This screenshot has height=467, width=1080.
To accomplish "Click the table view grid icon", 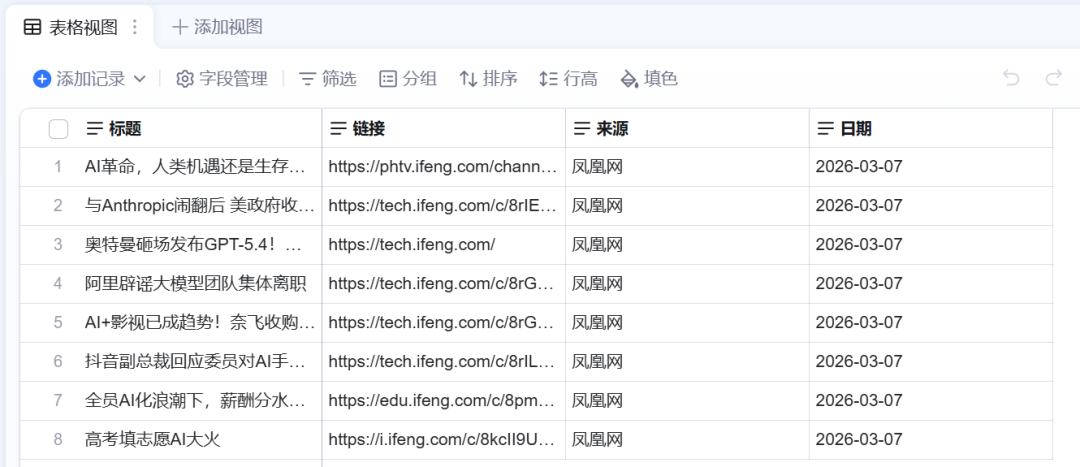I will 32,28.
